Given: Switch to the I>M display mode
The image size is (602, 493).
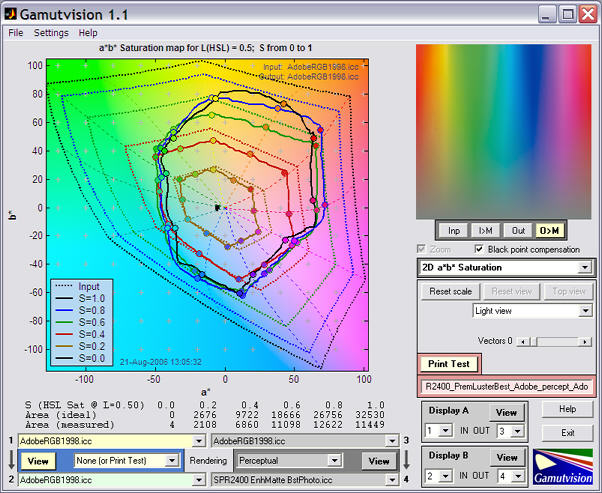Looking at the screenshot, I should [484, 230].
